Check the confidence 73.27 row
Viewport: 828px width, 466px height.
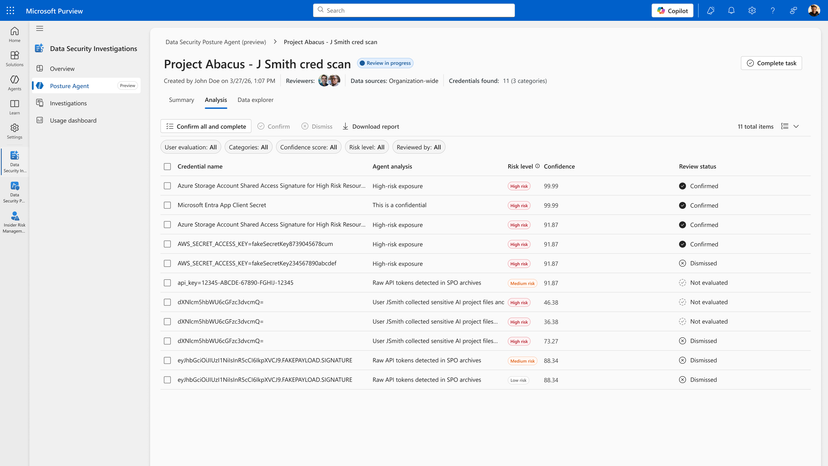tap(167, 341)
